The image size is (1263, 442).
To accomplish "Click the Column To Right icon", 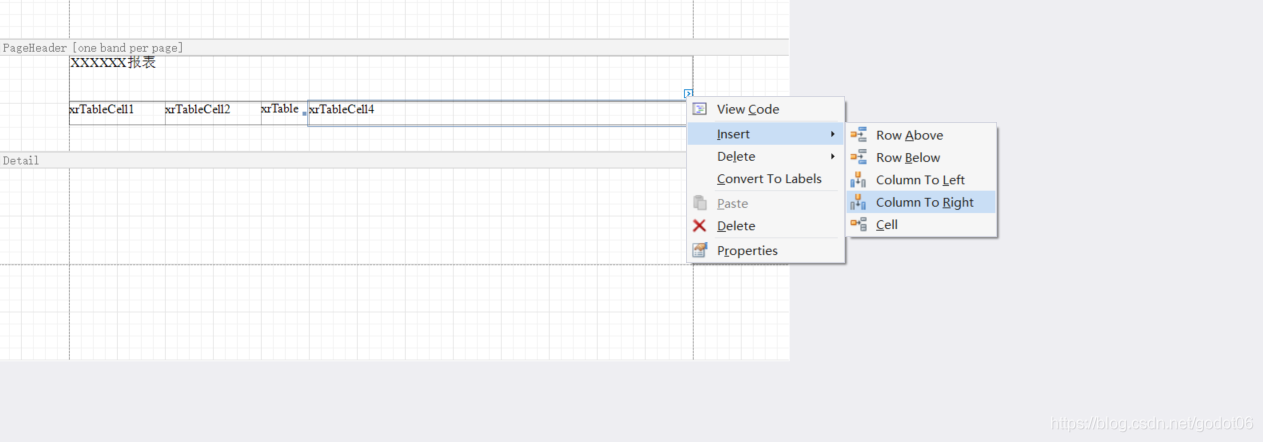I will (858, 202).
